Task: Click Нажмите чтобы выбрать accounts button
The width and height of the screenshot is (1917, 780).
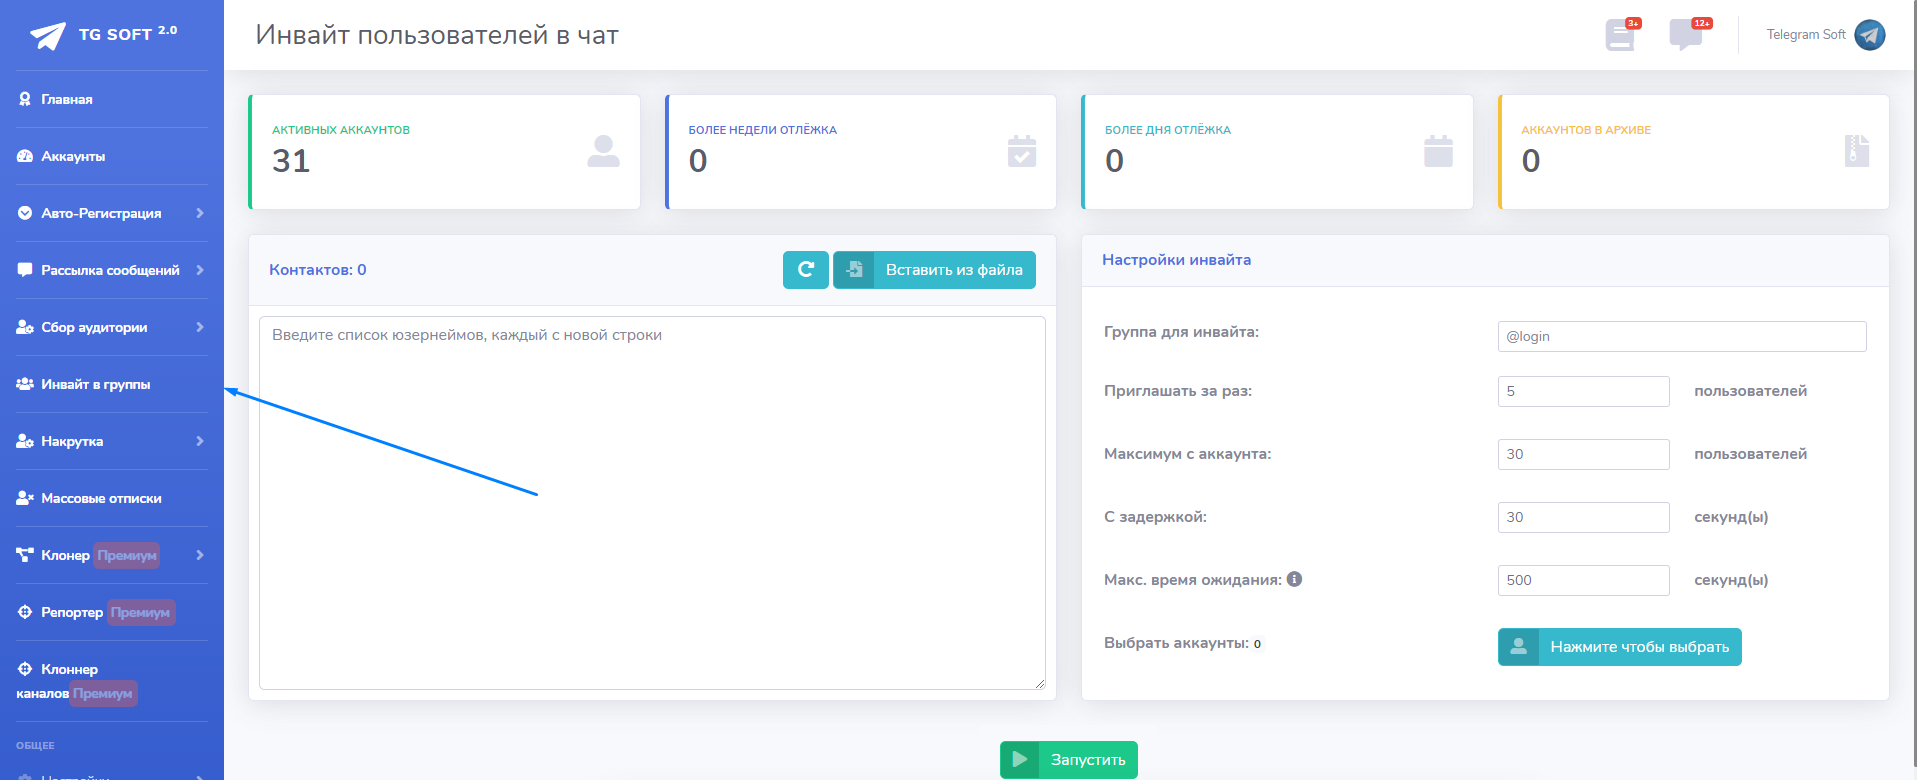Action: click(1620, 647)
